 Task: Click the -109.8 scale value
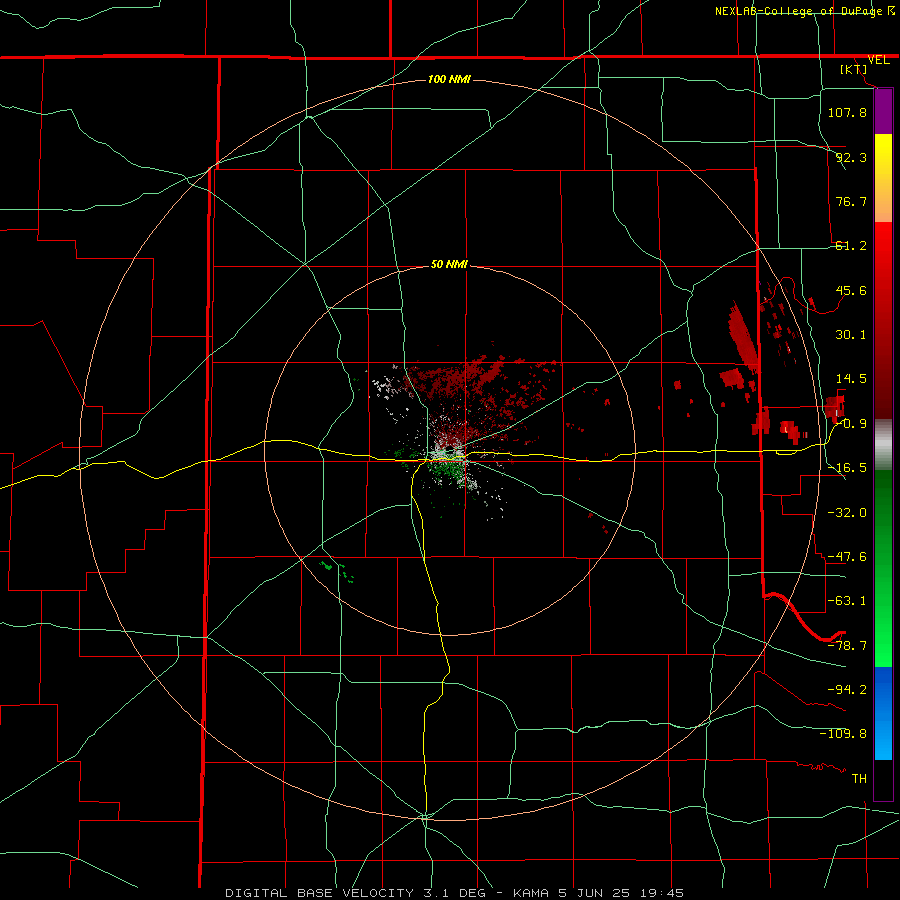(x=843, y=734)
